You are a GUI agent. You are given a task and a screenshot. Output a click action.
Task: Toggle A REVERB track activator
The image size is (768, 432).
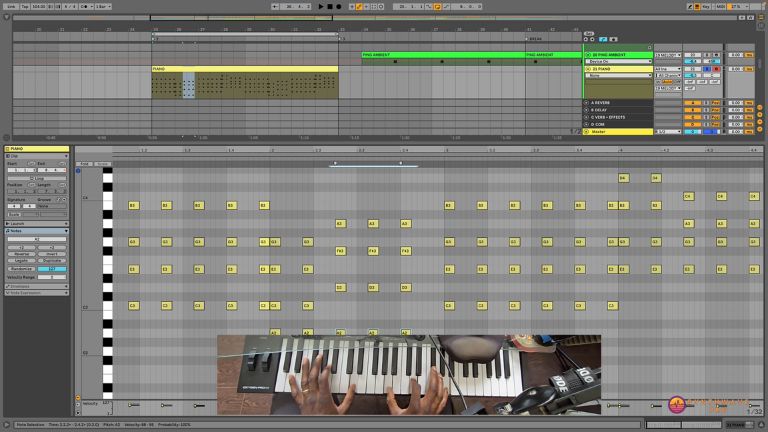693,103
